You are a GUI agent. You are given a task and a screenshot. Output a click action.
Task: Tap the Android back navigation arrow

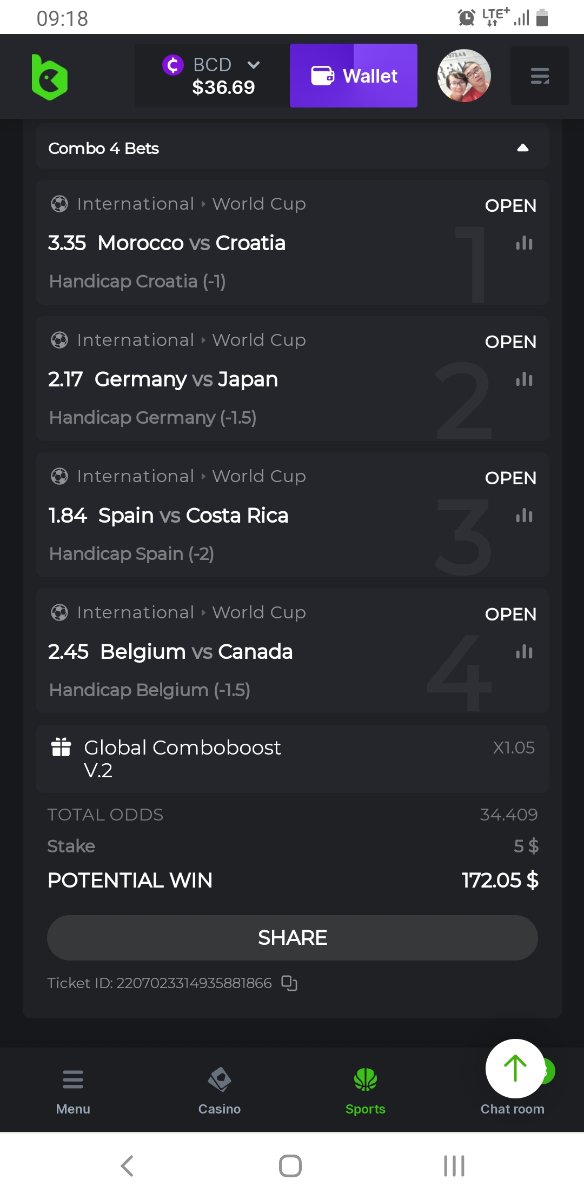(x=127, y=1165)
